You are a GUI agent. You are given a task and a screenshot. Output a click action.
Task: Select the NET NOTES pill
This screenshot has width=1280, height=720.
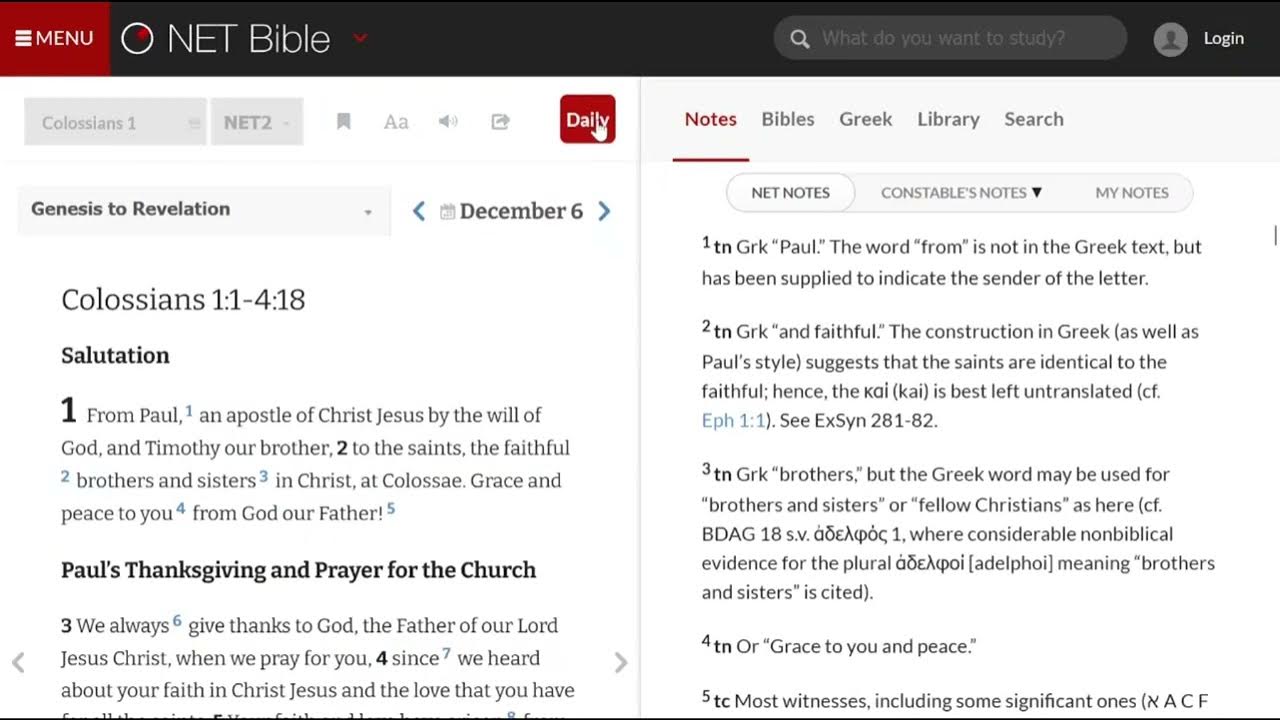[x=790, y=192]
